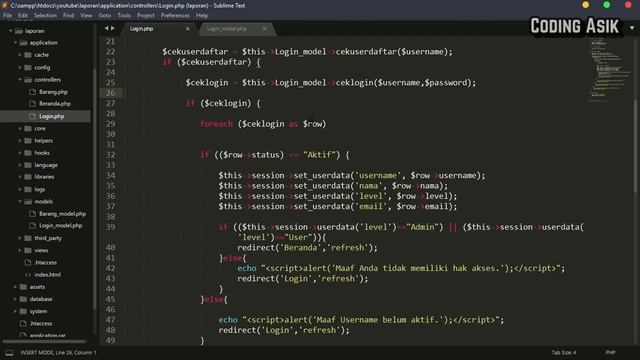
Task: Expand the system folder
Action: tap(16, 311)
